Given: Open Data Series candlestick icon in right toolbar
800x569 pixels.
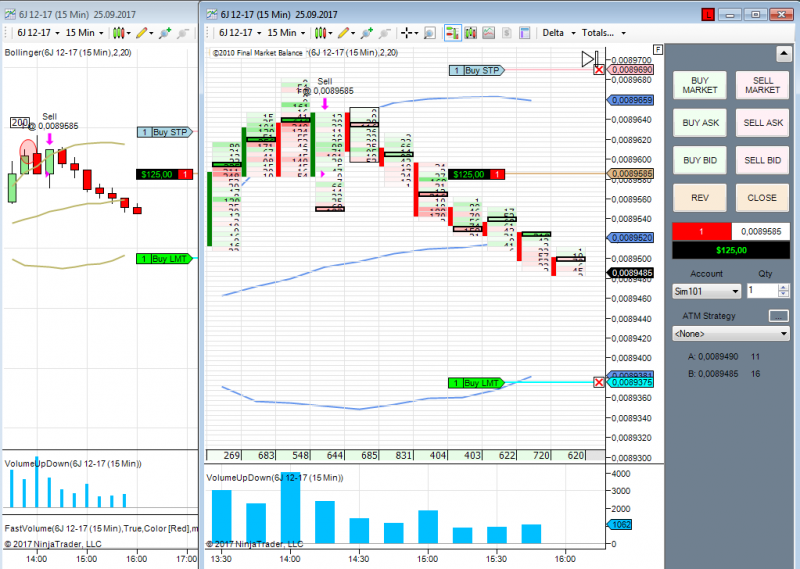Looking at the screenshot, I should pyautogui.click(x=470, y=33).
